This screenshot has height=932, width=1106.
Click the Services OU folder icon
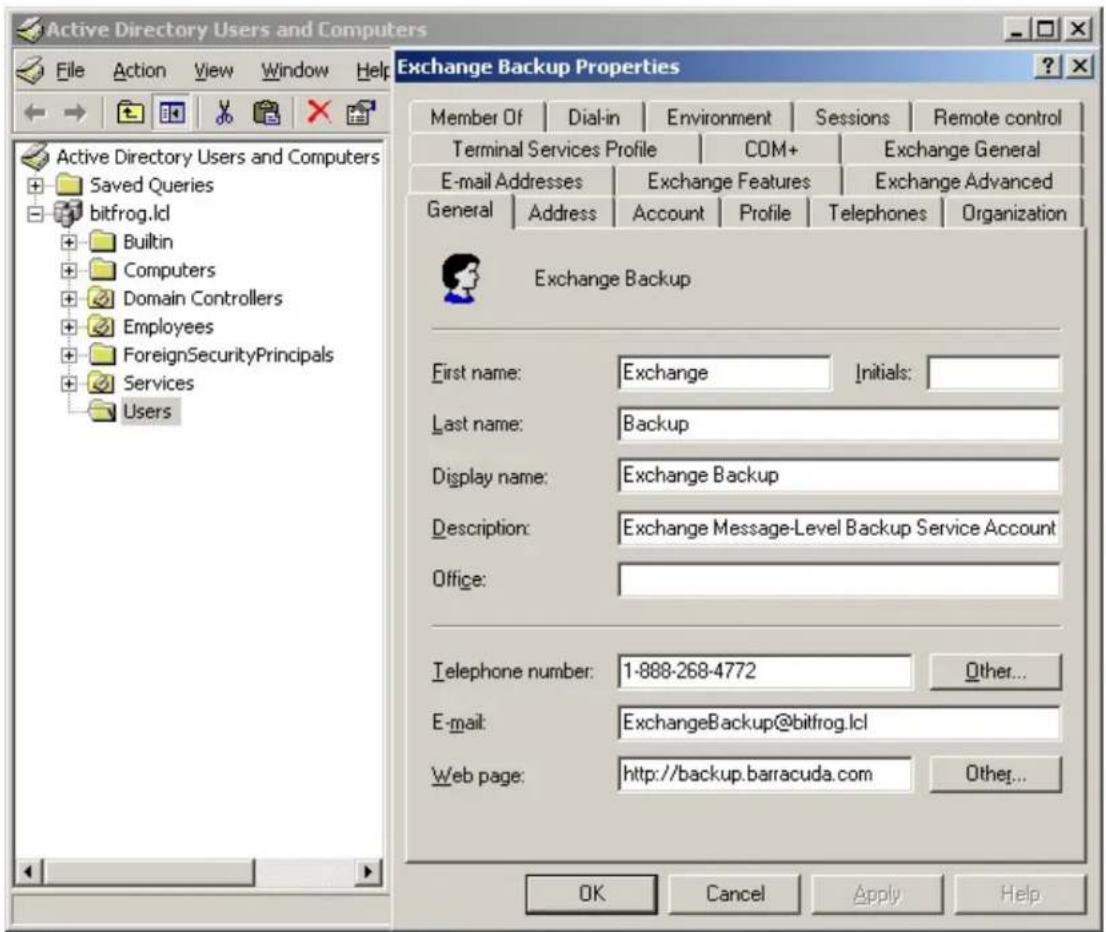click(x=101, y=382)
